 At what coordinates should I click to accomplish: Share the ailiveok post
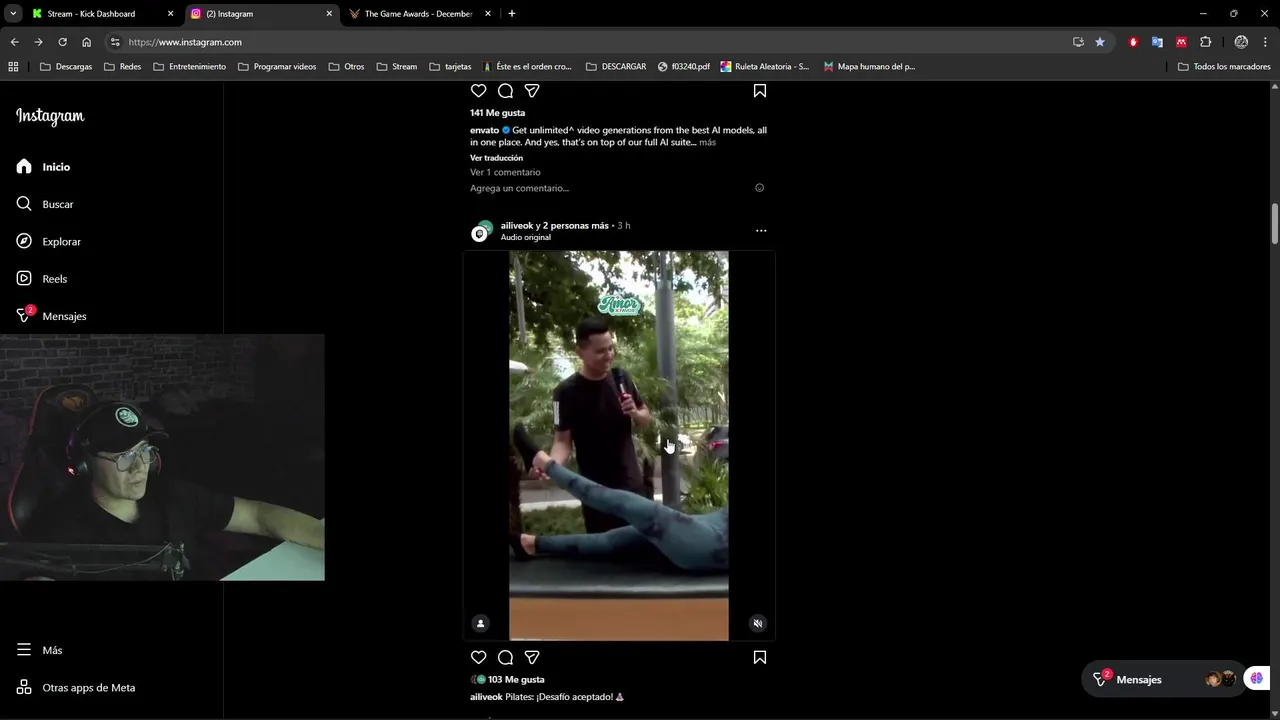[532, 657]
